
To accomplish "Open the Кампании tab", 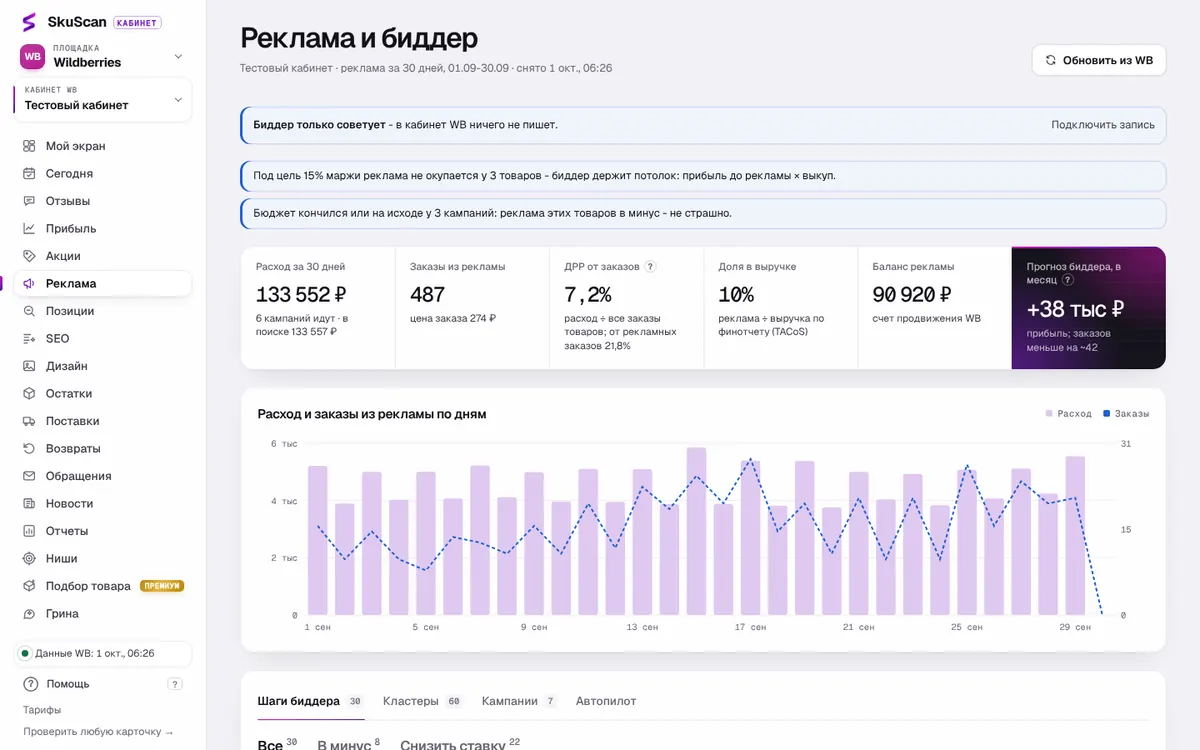I will tap(519, 701).
